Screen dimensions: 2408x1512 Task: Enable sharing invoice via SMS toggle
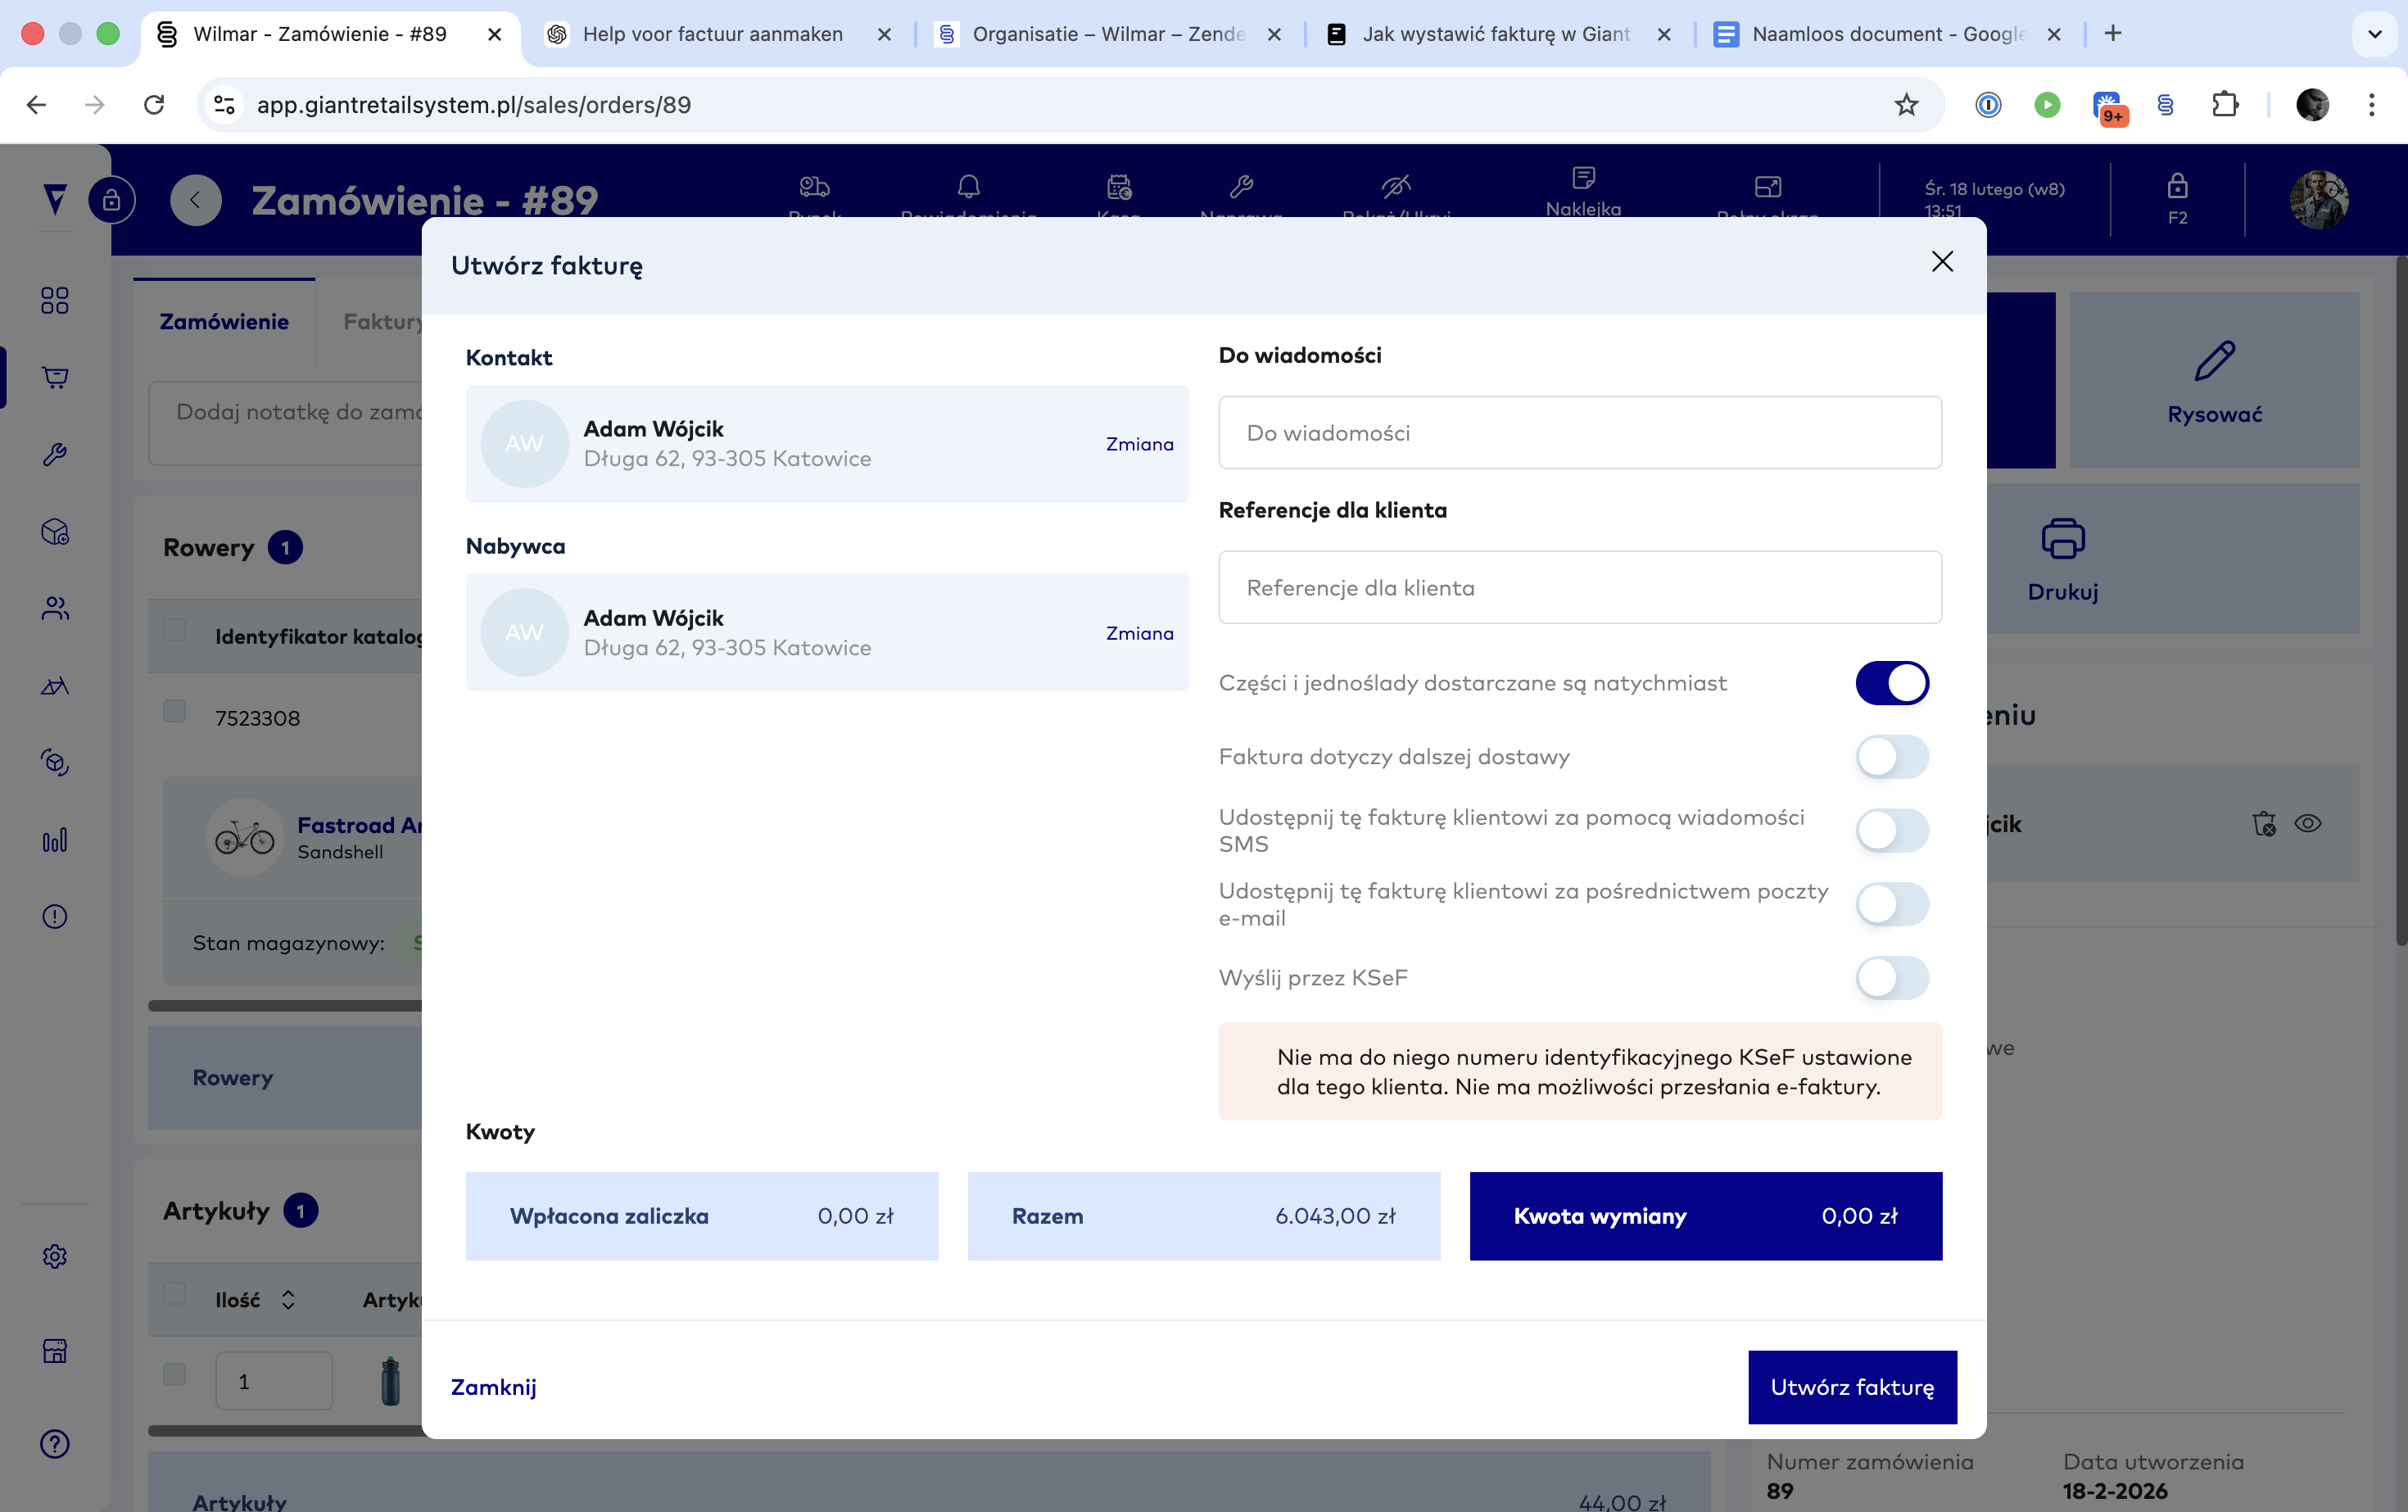1892,830
